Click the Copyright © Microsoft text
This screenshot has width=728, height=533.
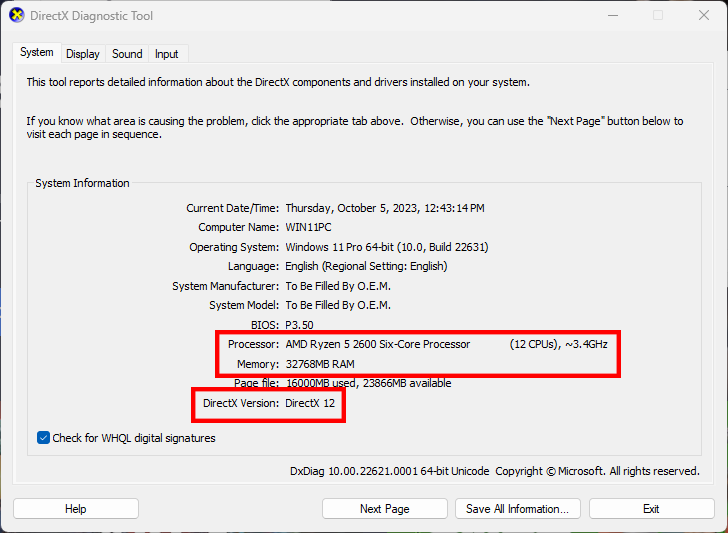pyautogui.click(x=550, y=471)
